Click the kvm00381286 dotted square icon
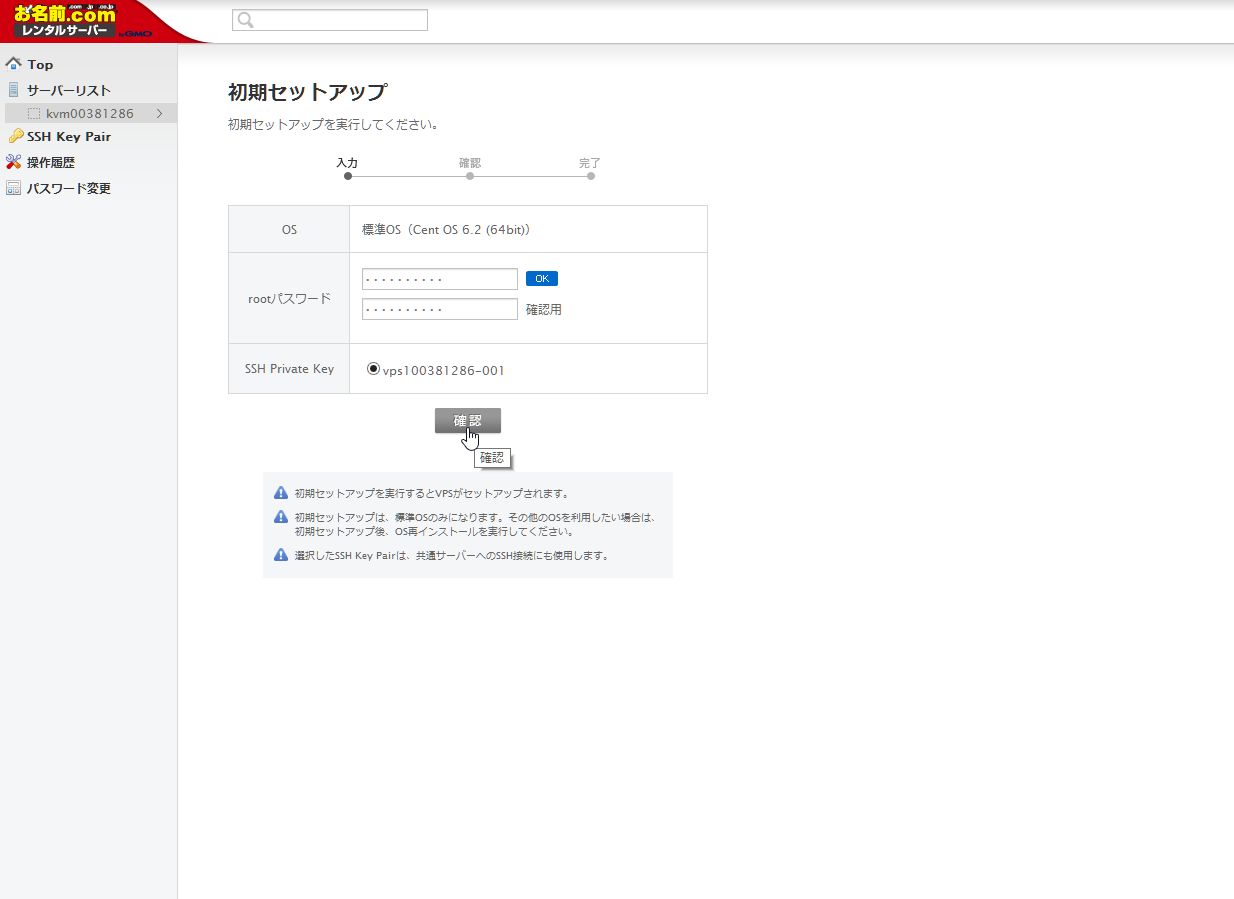1234x899 pixels. coord(34,114)
